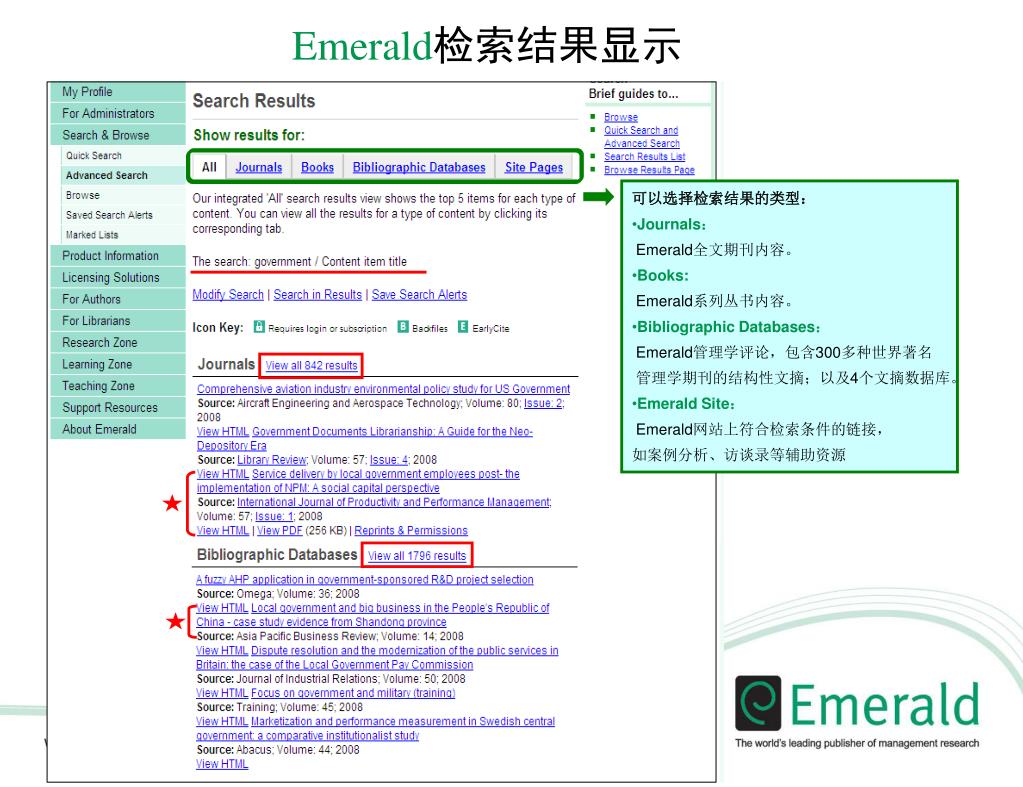This screenshot has width=1023, height=787.
Task: Click Save Search Alerts link
Action: tap(419, 294)
